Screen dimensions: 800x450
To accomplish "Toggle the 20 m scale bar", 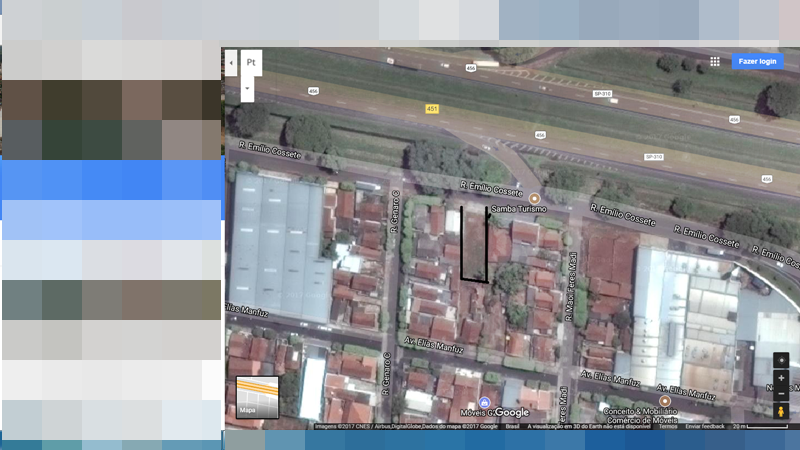I will tap(760, 426).
